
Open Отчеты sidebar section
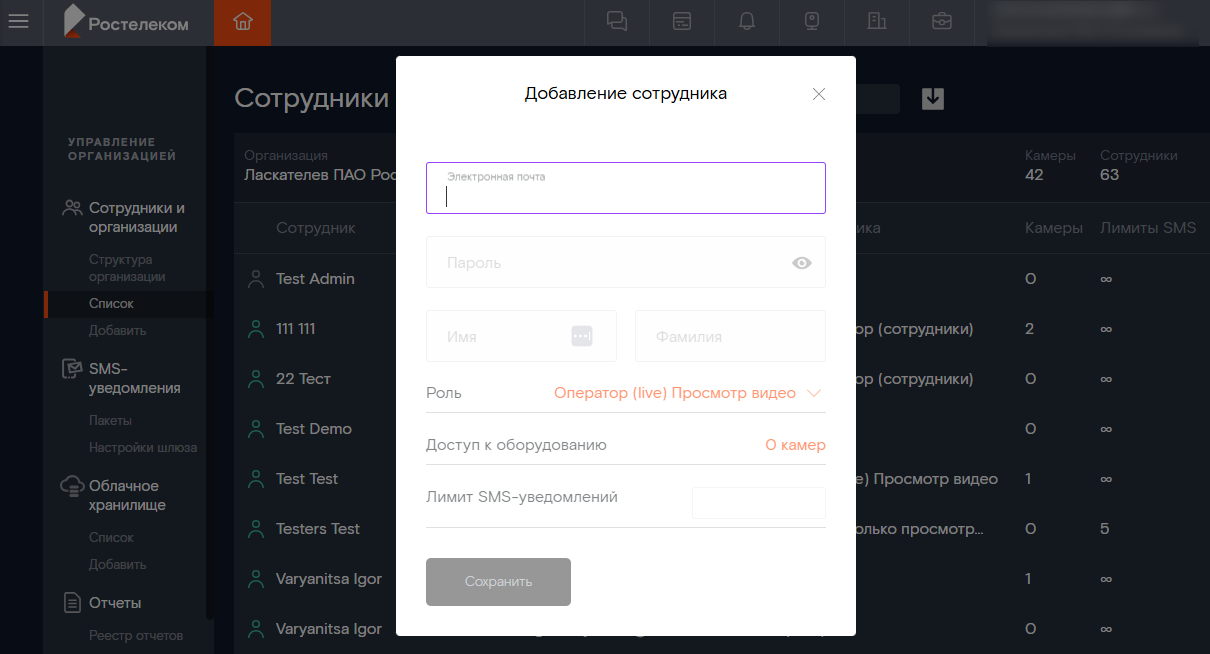(115, 603)
